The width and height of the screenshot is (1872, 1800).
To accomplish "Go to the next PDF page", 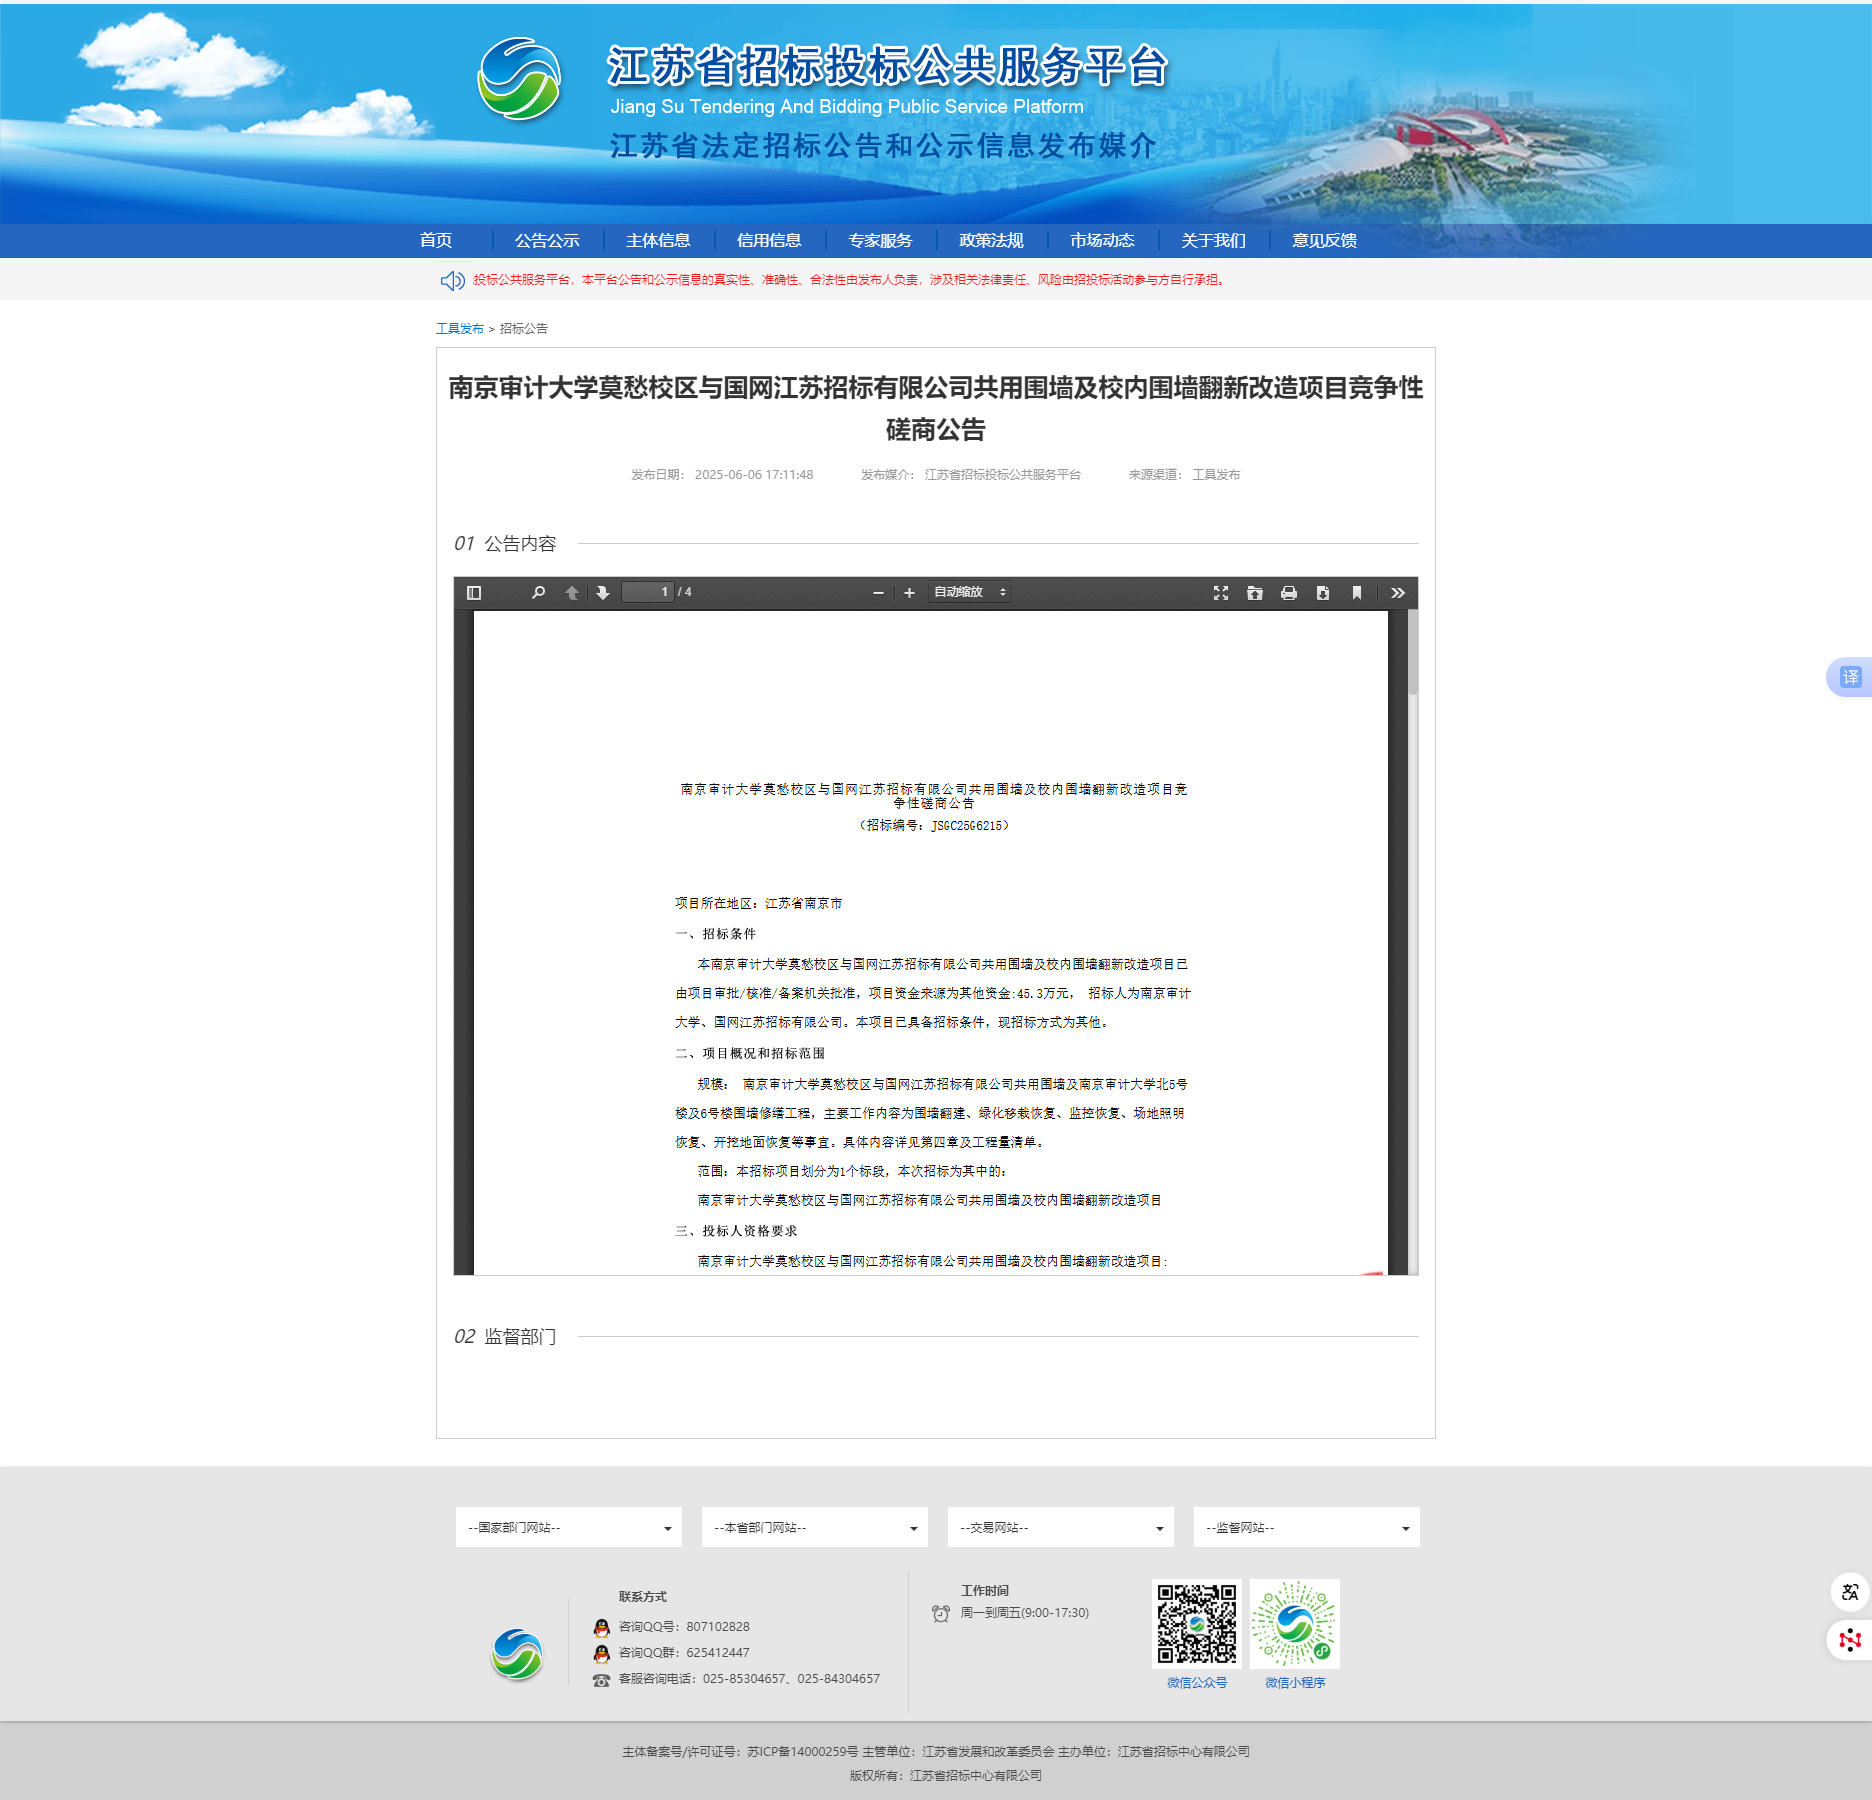I will [x=603, y=593].
